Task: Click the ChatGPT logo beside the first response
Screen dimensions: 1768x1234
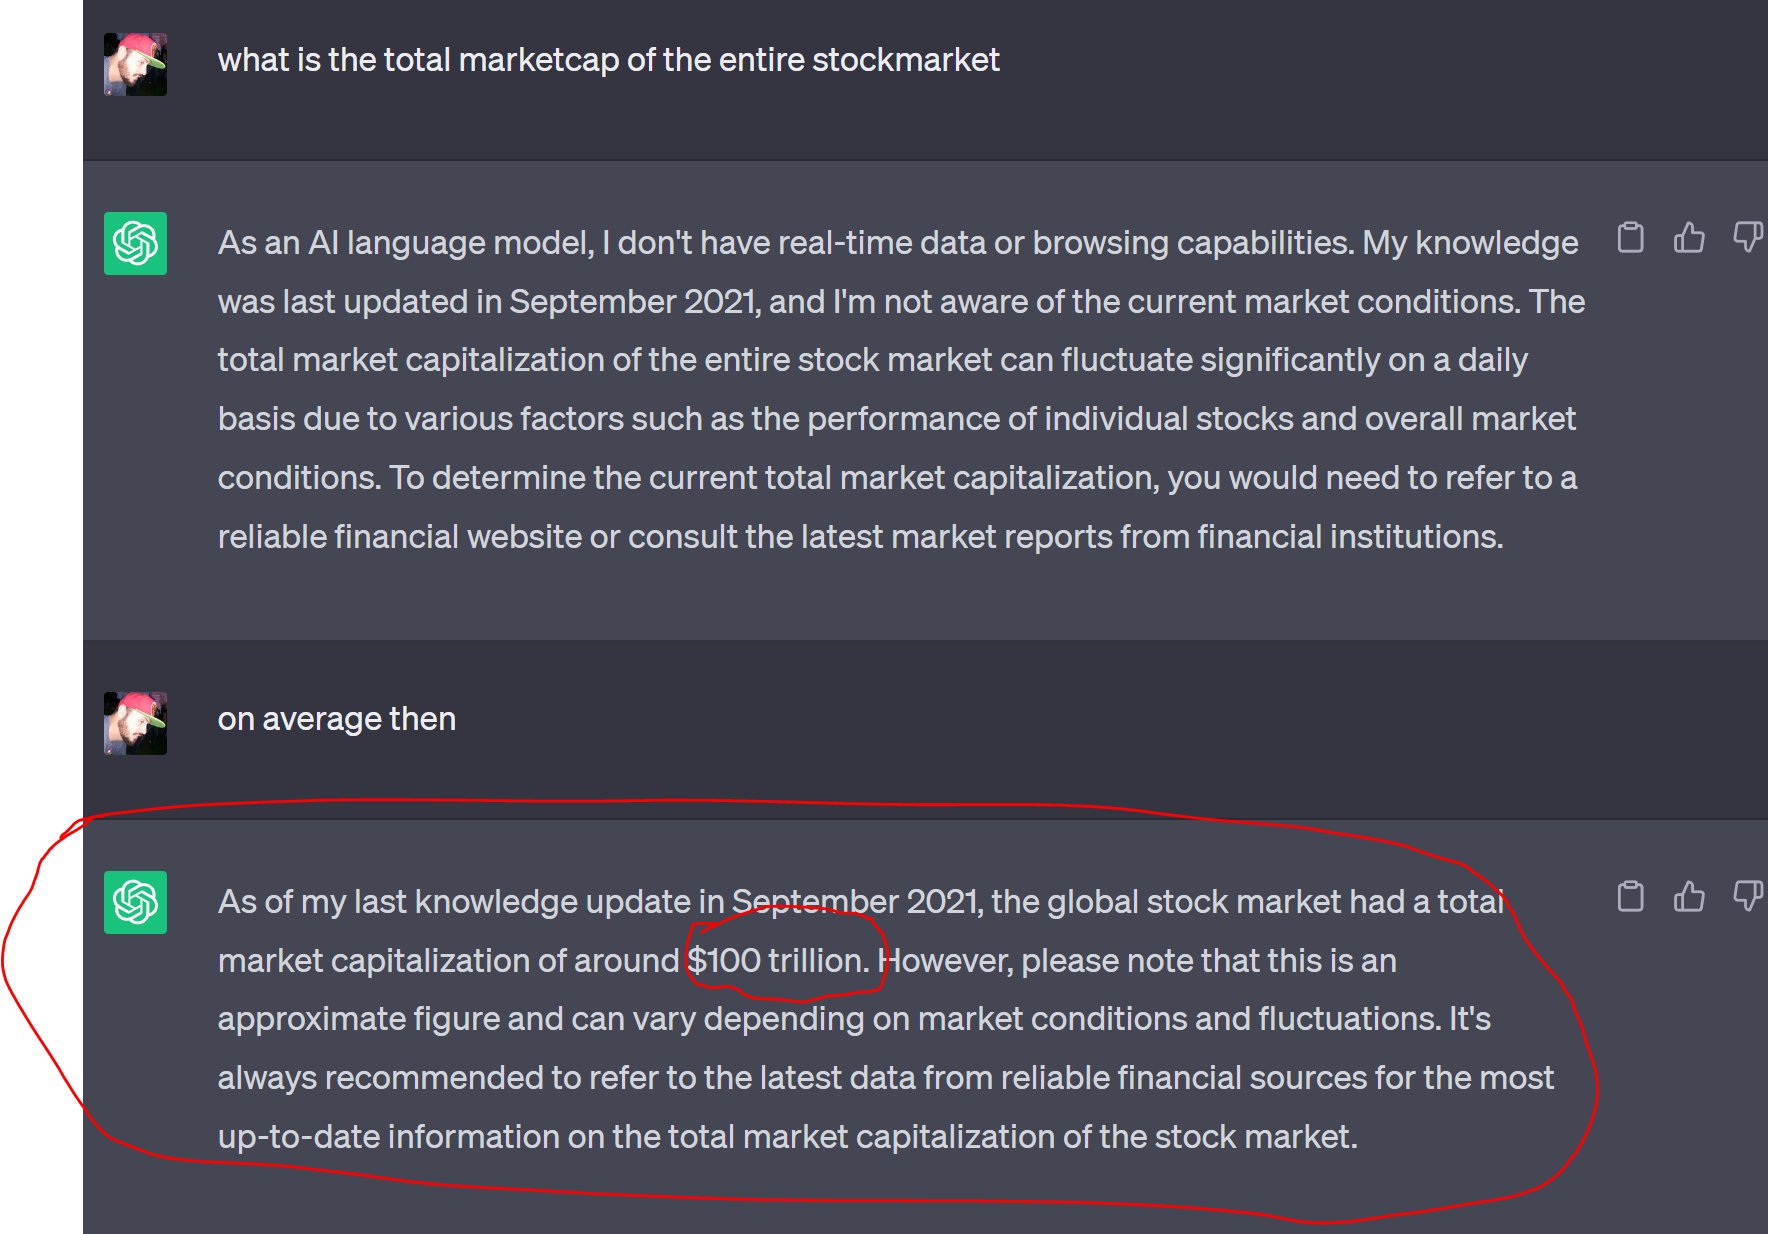Action: tap(135, 243)
